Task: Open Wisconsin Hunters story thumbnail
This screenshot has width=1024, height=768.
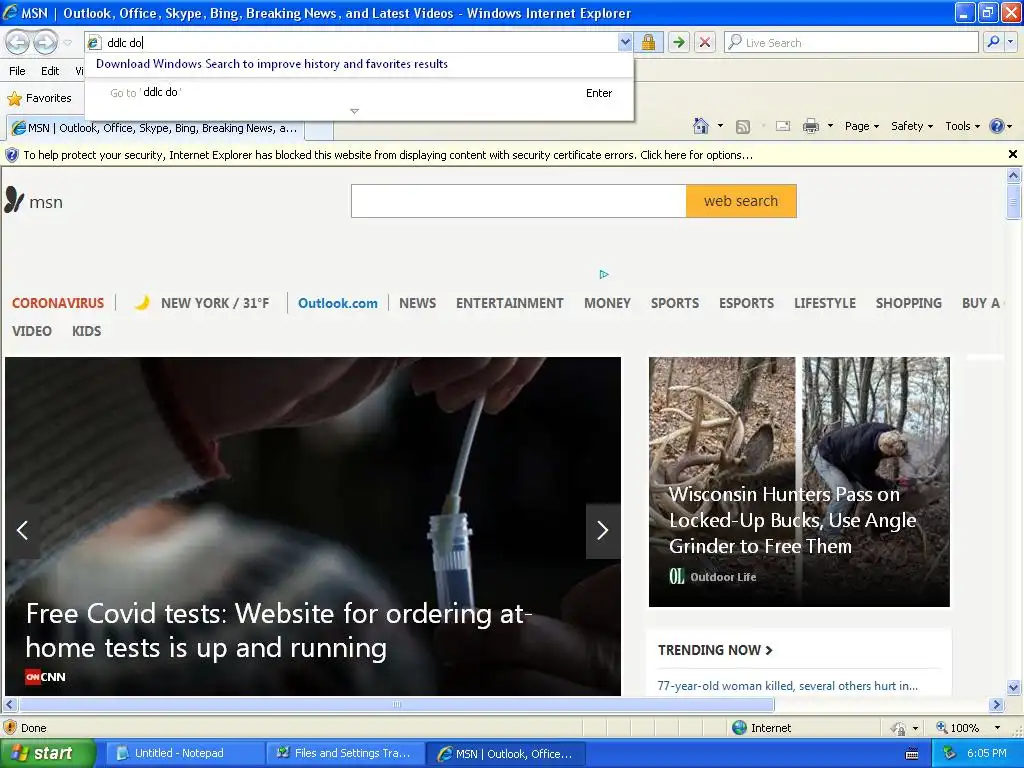Action: (x=799, y=481)
